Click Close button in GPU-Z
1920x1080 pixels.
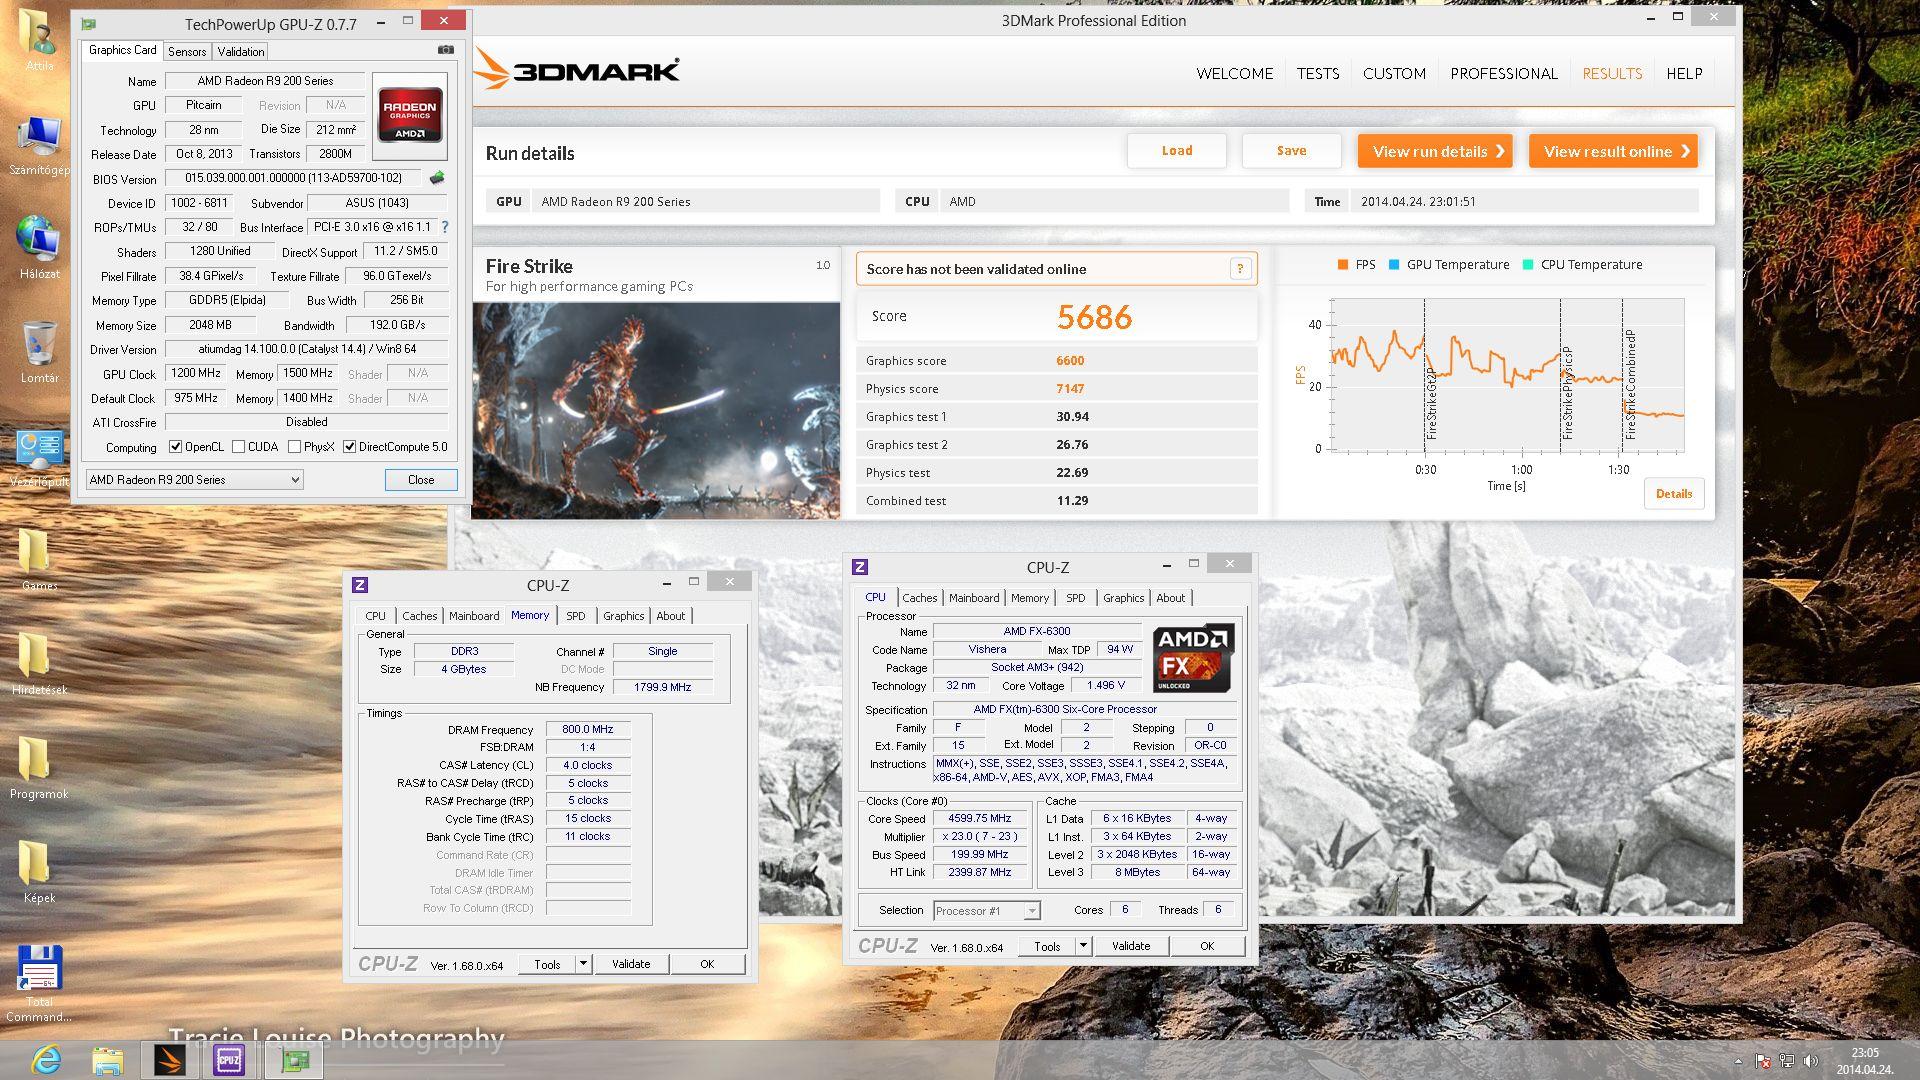[421, 480]
